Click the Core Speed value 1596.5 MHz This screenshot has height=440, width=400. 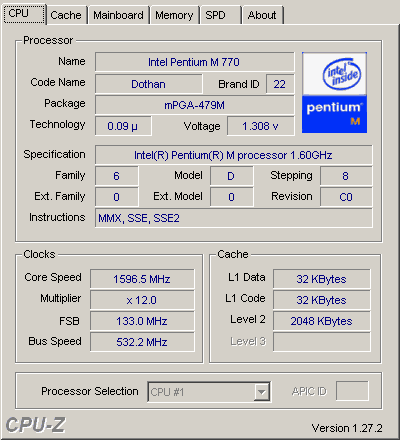(142, 279)
